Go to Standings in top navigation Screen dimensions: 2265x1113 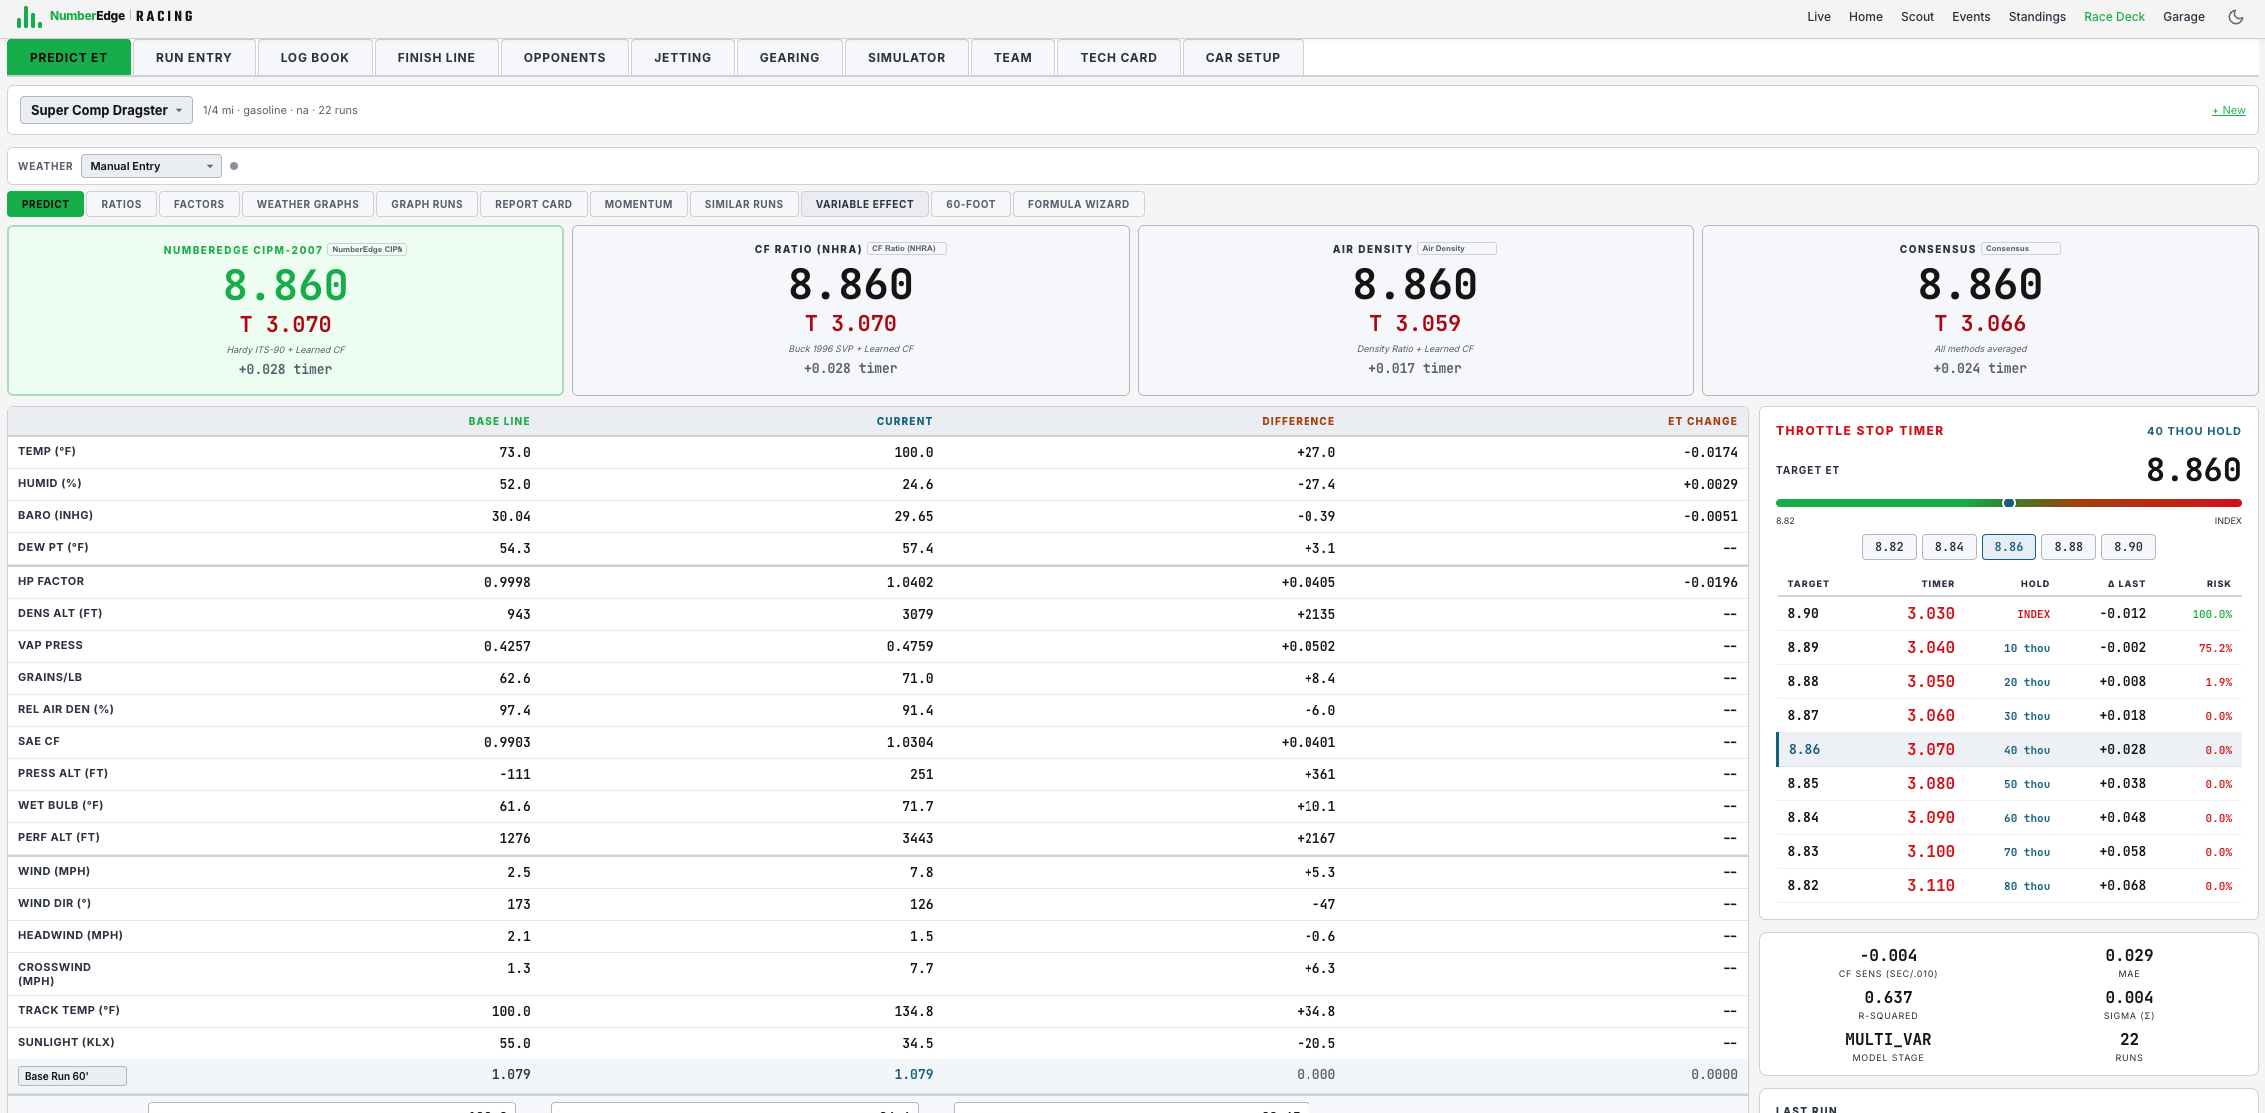tap(2036, 17)
